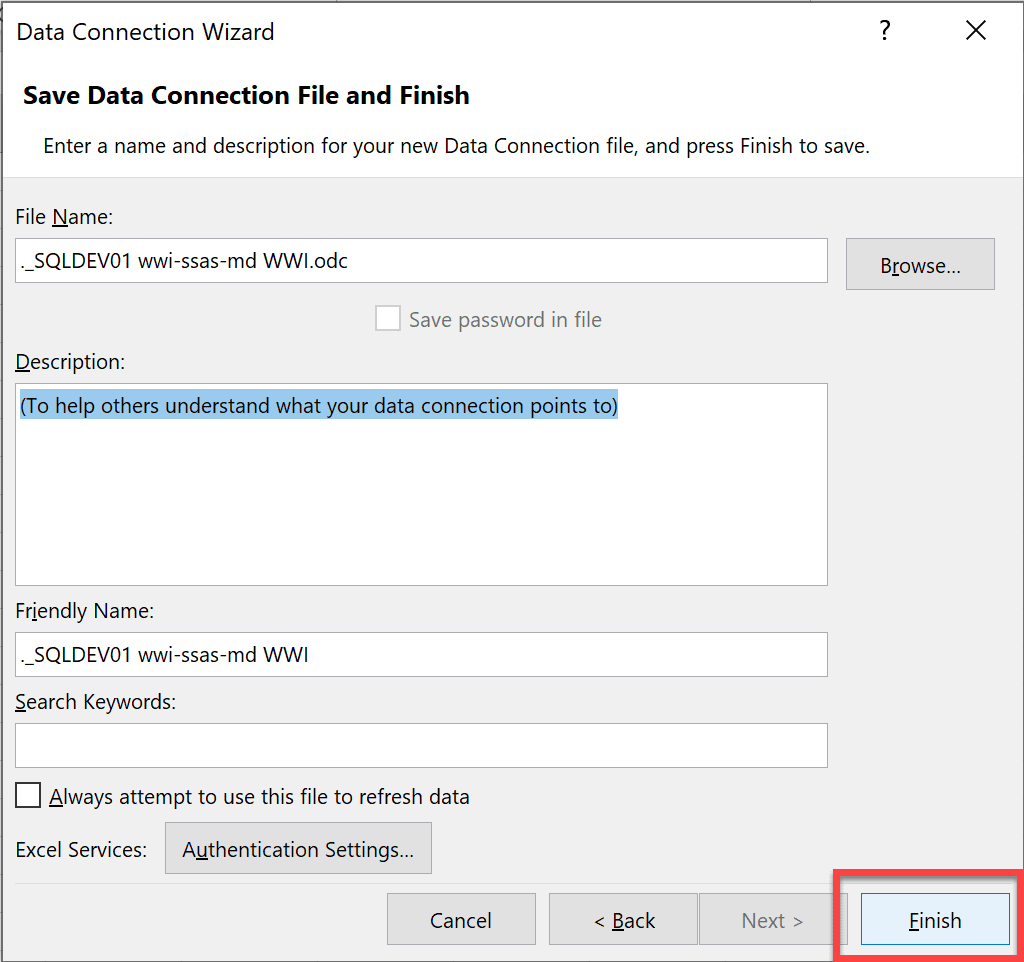Image resolution: width=1024 pixels, height=962 pixels.
Task: Open Authentication Settings for Excel Services
Action: pyautogui.click(x=298, y=849)
